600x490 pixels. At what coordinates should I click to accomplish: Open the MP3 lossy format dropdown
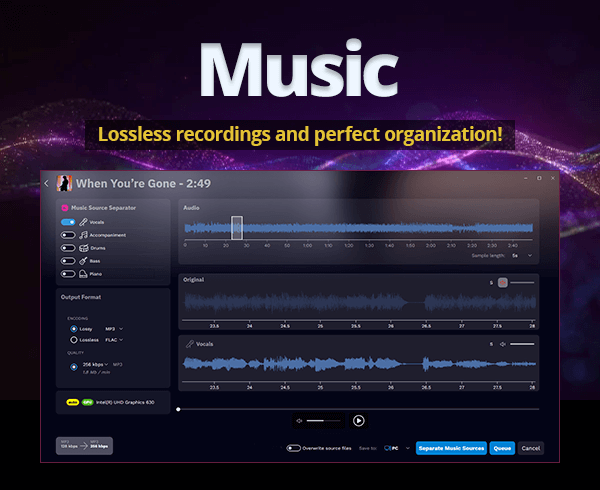pos(117,328)
